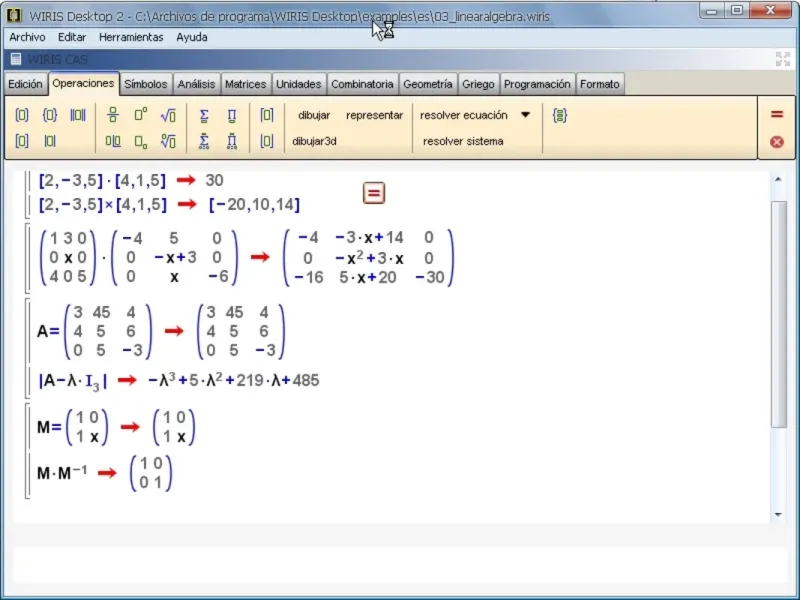Open the resolver ecuación dropdown arrow
The width and height of the screenshot is (800, 600).
(526, 115)
